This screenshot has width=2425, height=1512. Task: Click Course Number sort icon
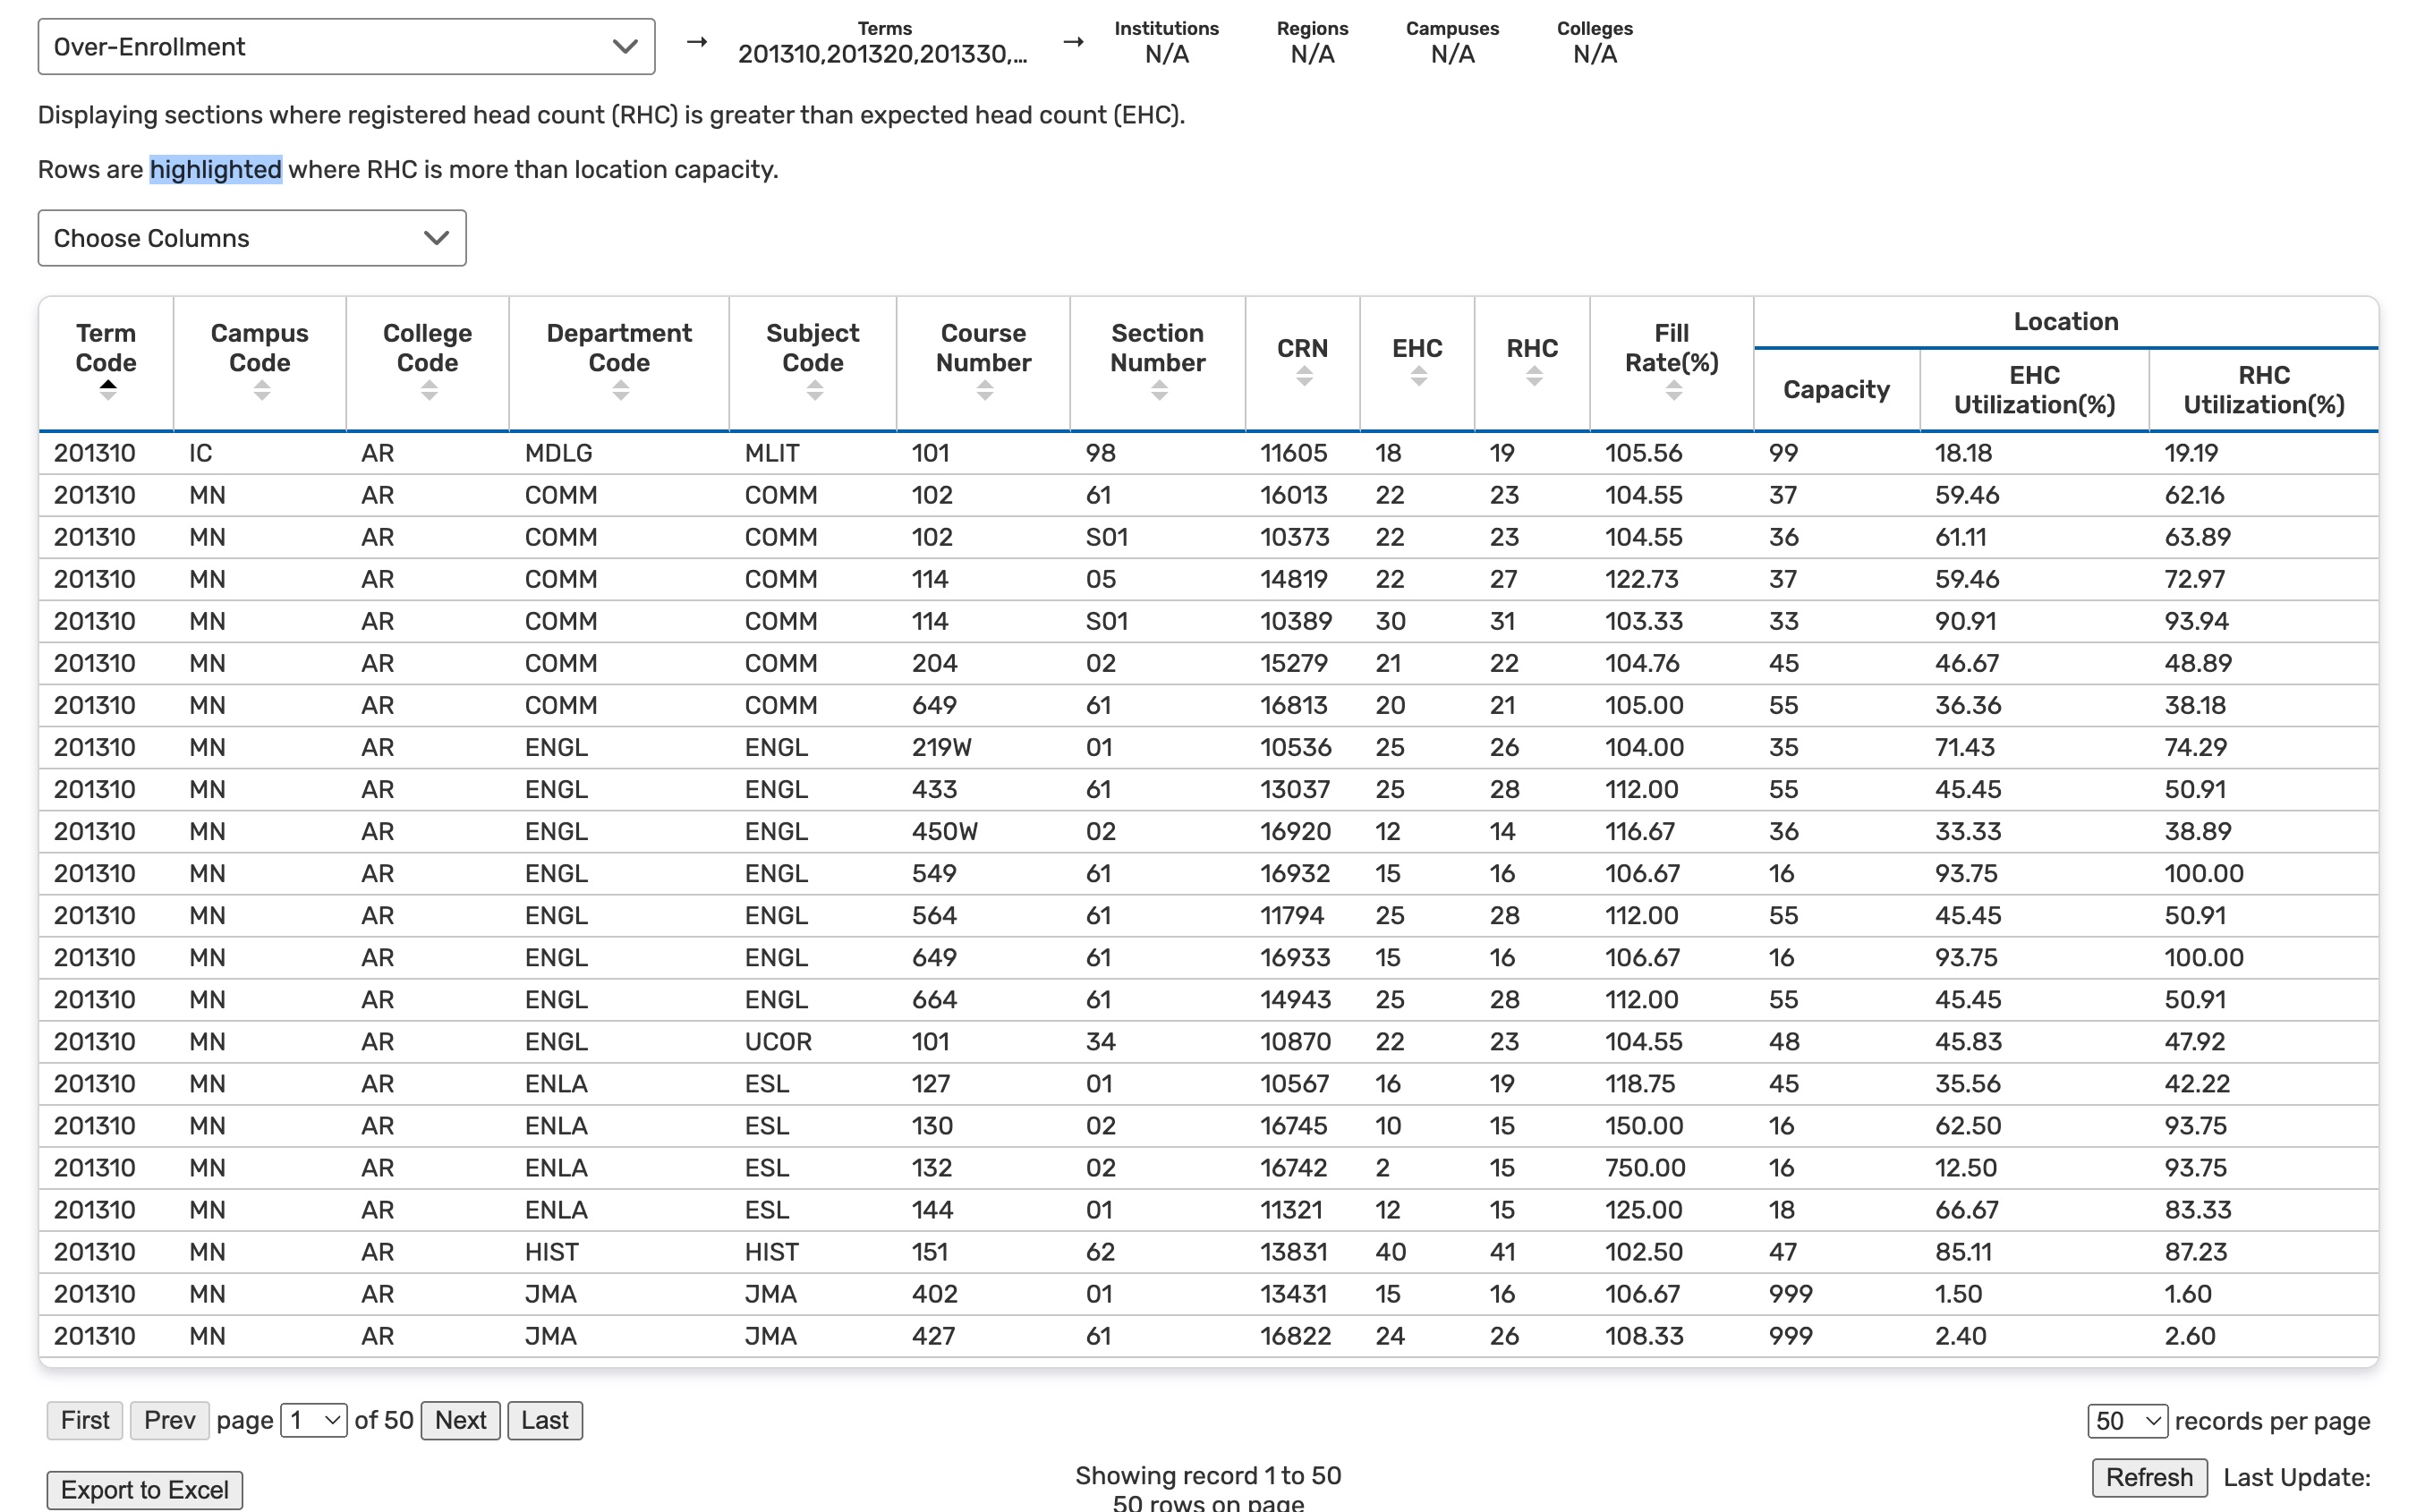click(984, 391)
